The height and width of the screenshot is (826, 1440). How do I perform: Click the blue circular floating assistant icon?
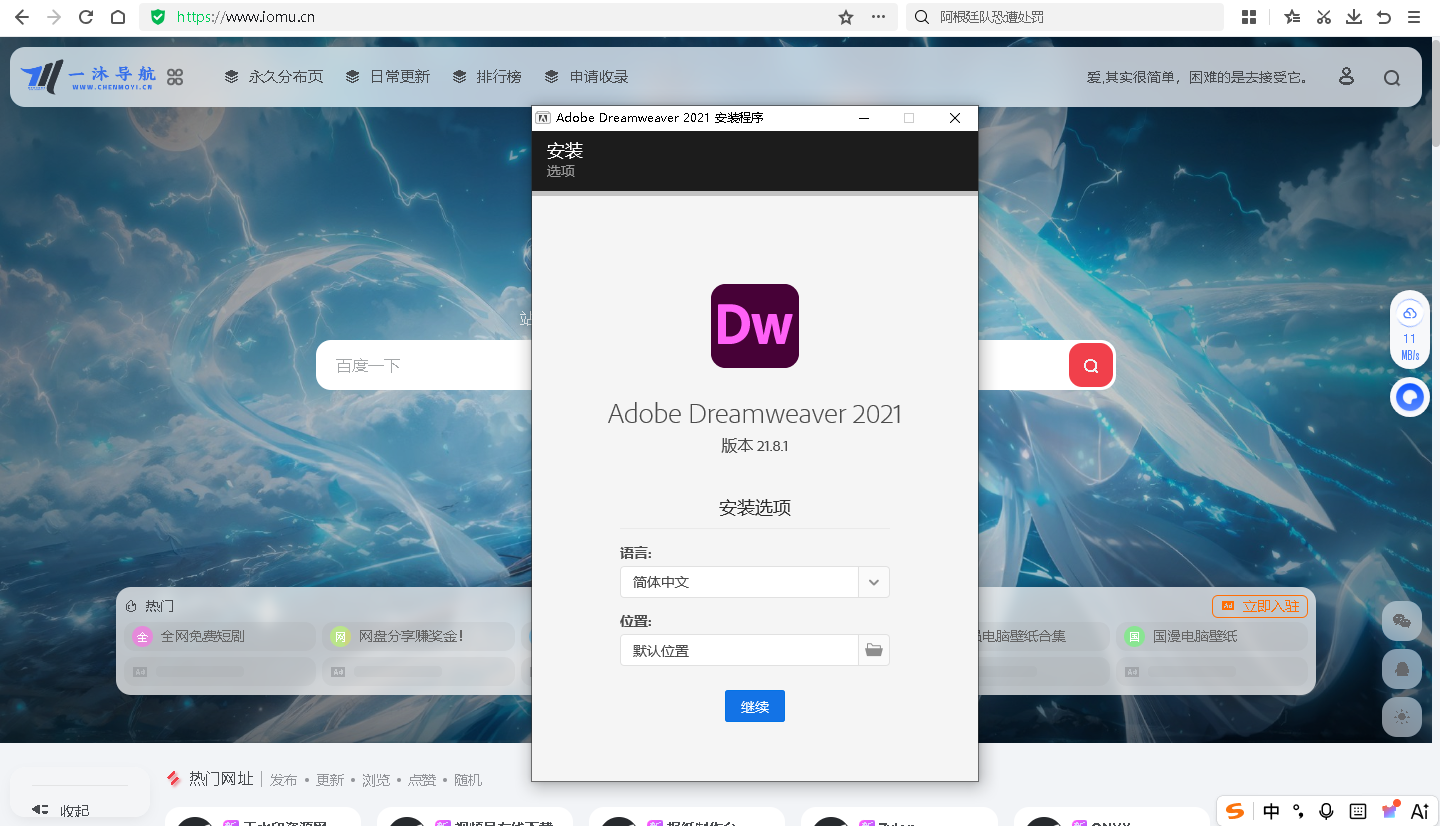[x=1410, y=397]
